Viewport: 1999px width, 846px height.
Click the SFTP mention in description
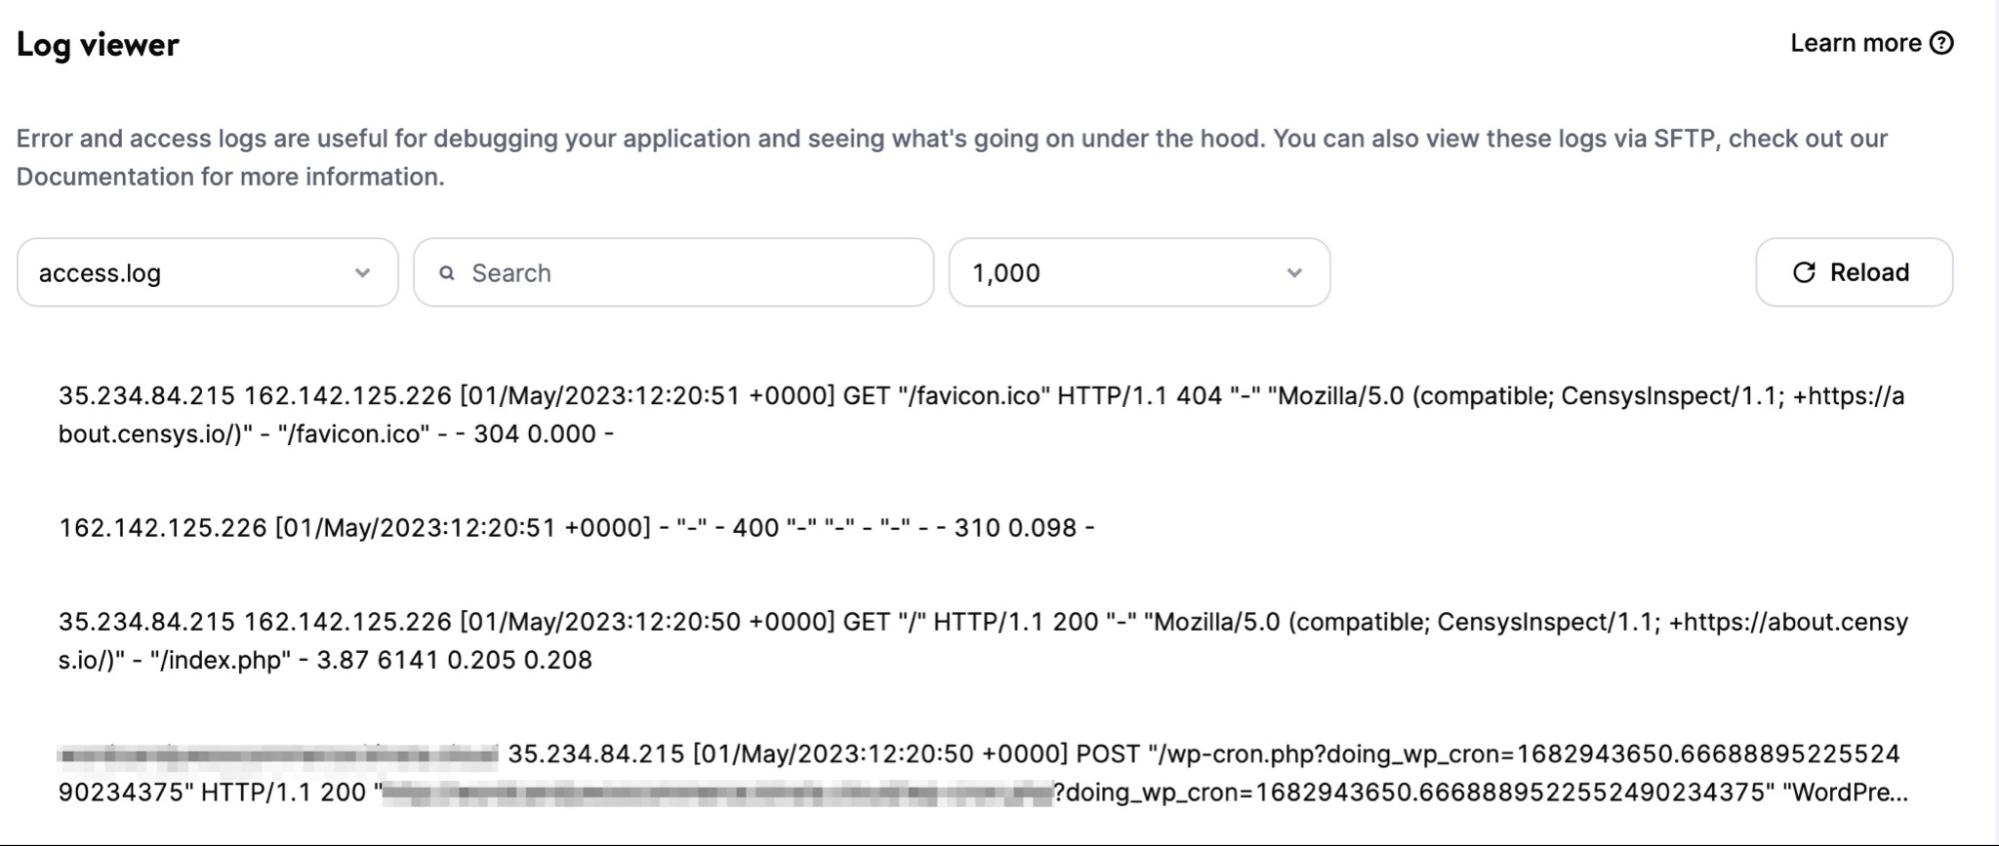click(1684, 138)
